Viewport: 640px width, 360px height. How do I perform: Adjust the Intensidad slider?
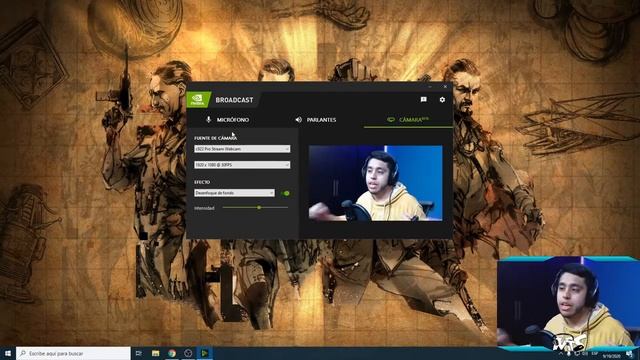[x=256, y=208]
